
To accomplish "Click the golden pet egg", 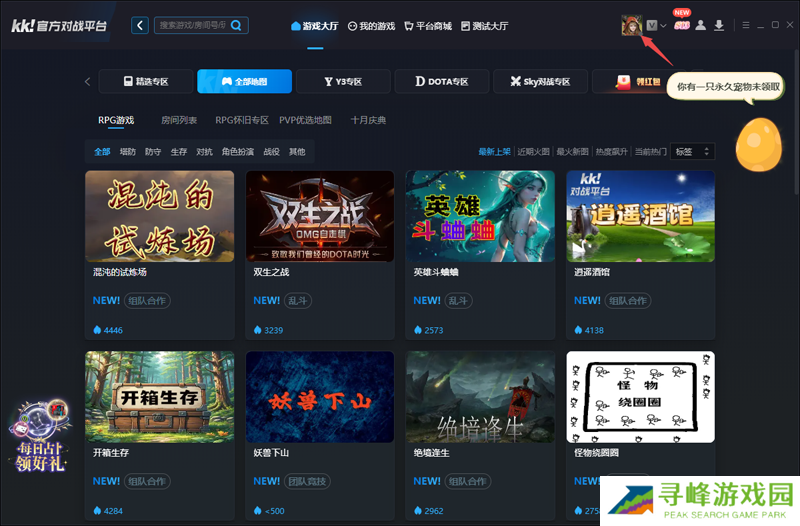I will pyautogui.click(x=759, y=144).
